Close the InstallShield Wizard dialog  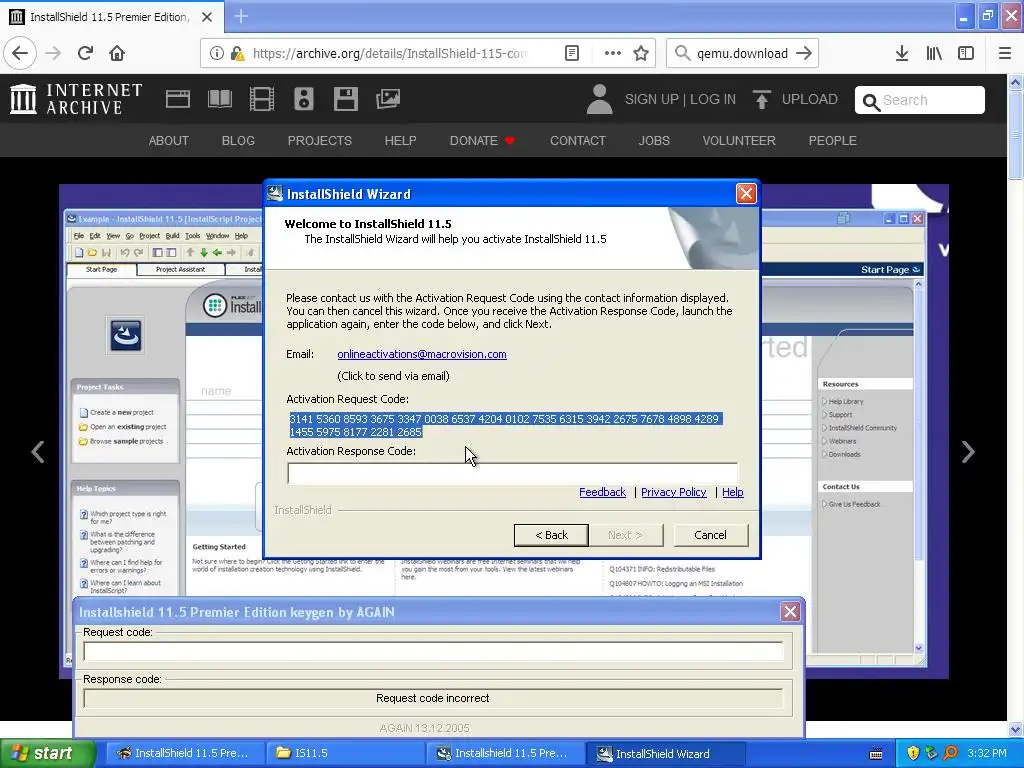[746, 194]
